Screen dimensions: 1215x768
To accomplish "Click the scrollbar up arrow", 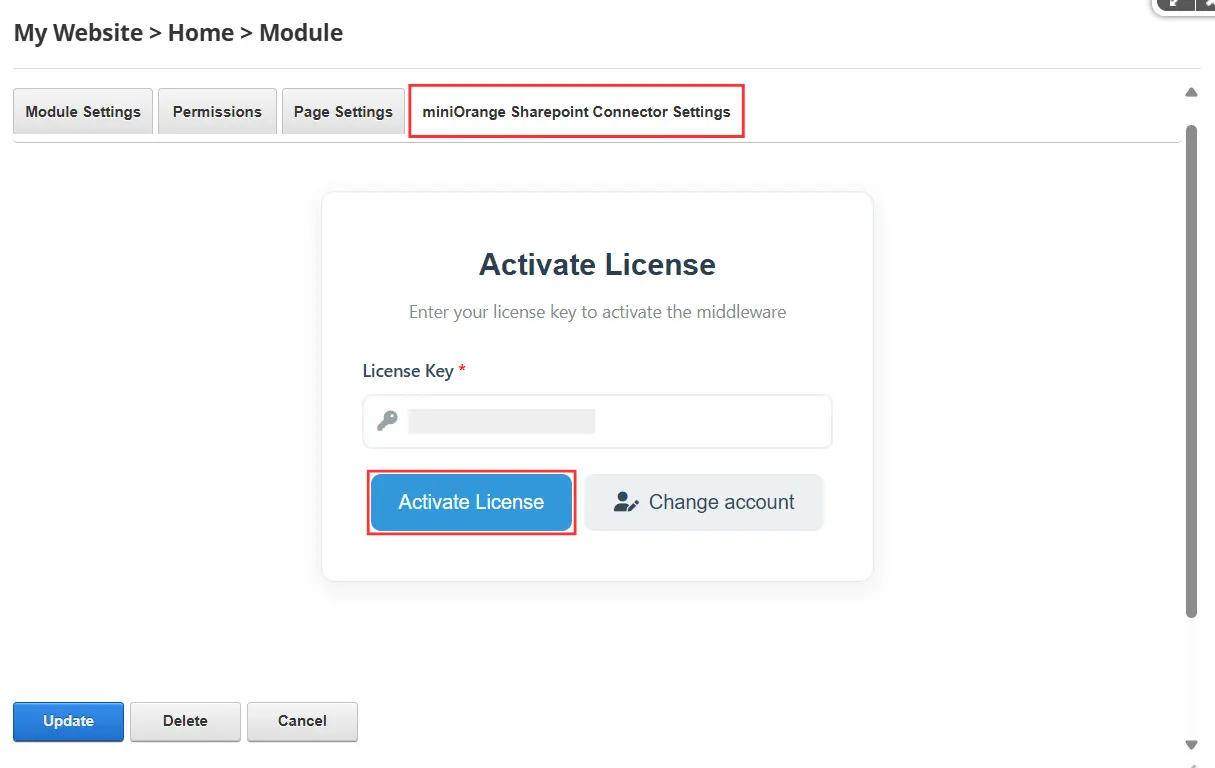I will (1191, 93).
